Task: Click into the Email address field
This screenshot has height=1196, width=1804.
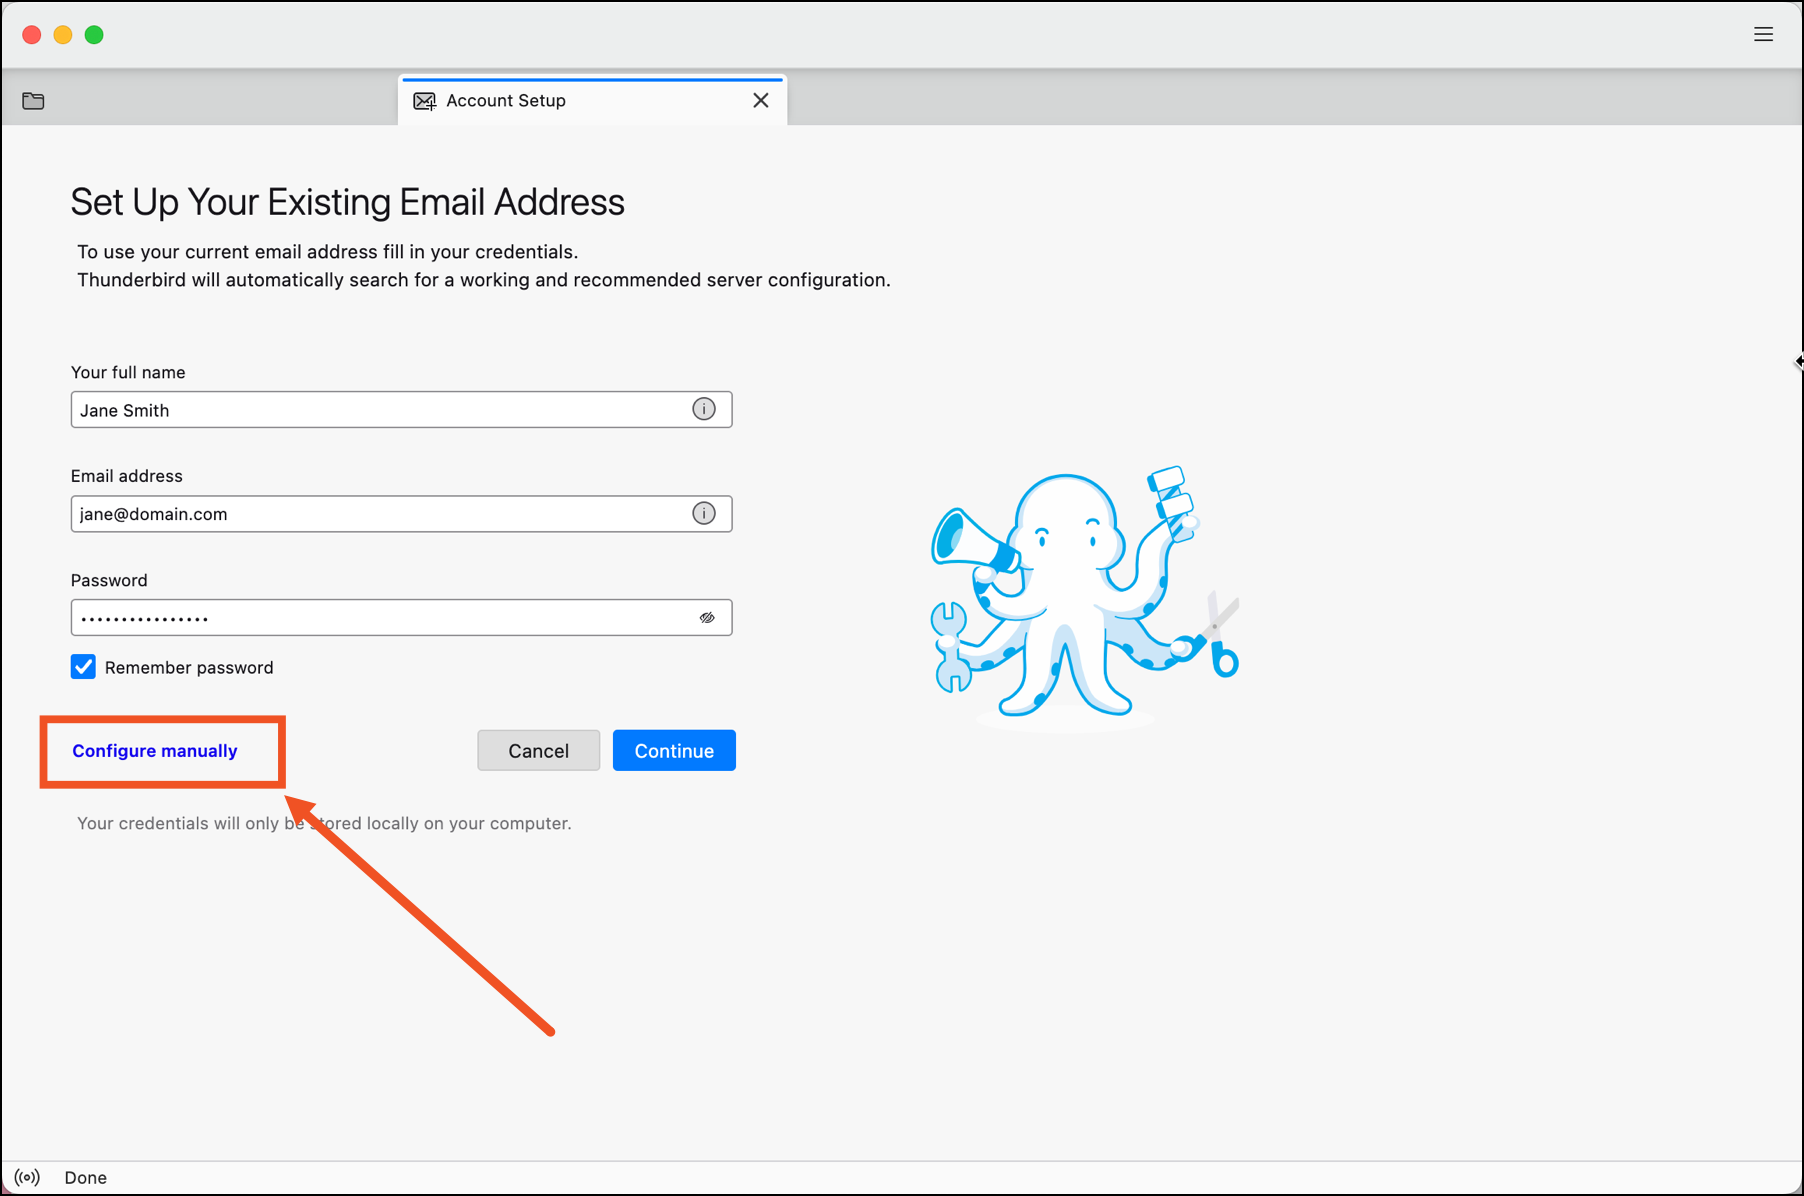Action: 401,514
